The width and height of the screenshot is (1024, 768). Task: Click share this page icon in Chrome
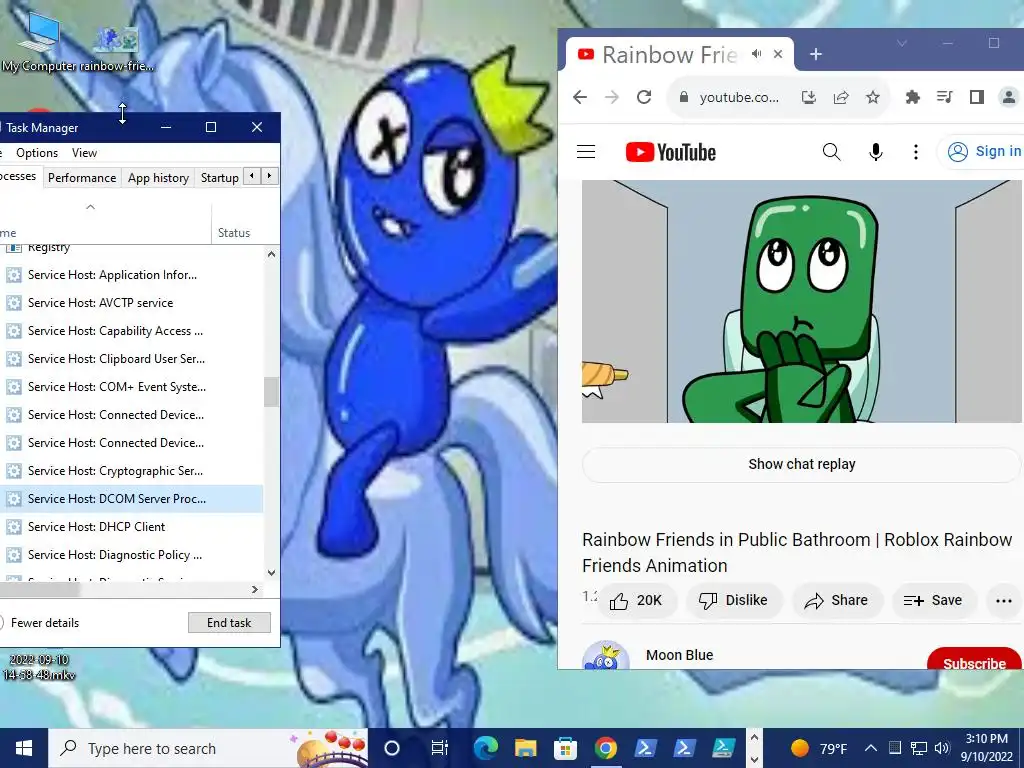pos(841,97)
